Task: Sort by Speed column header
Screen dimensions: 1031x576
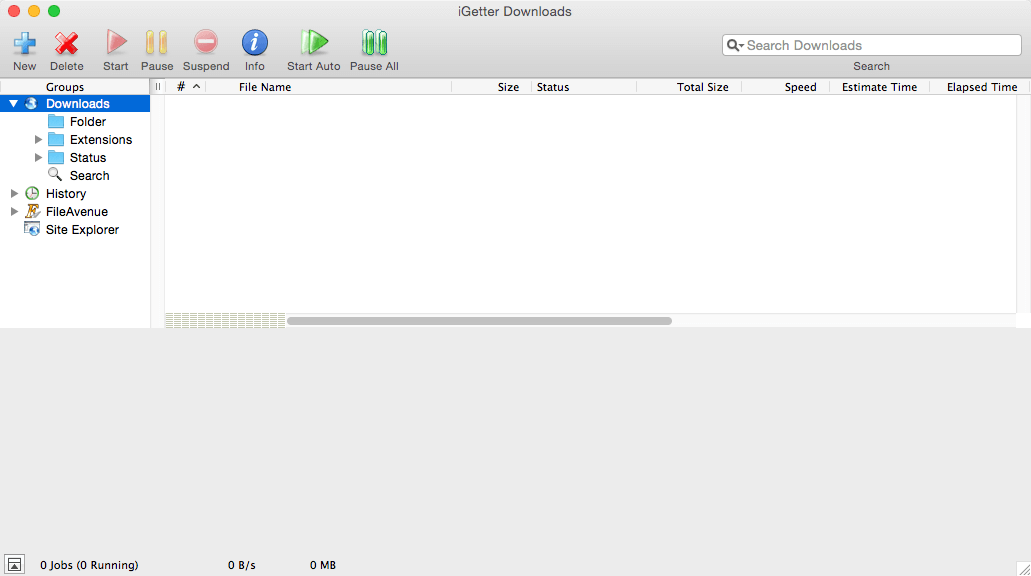Action: point(786,87)
